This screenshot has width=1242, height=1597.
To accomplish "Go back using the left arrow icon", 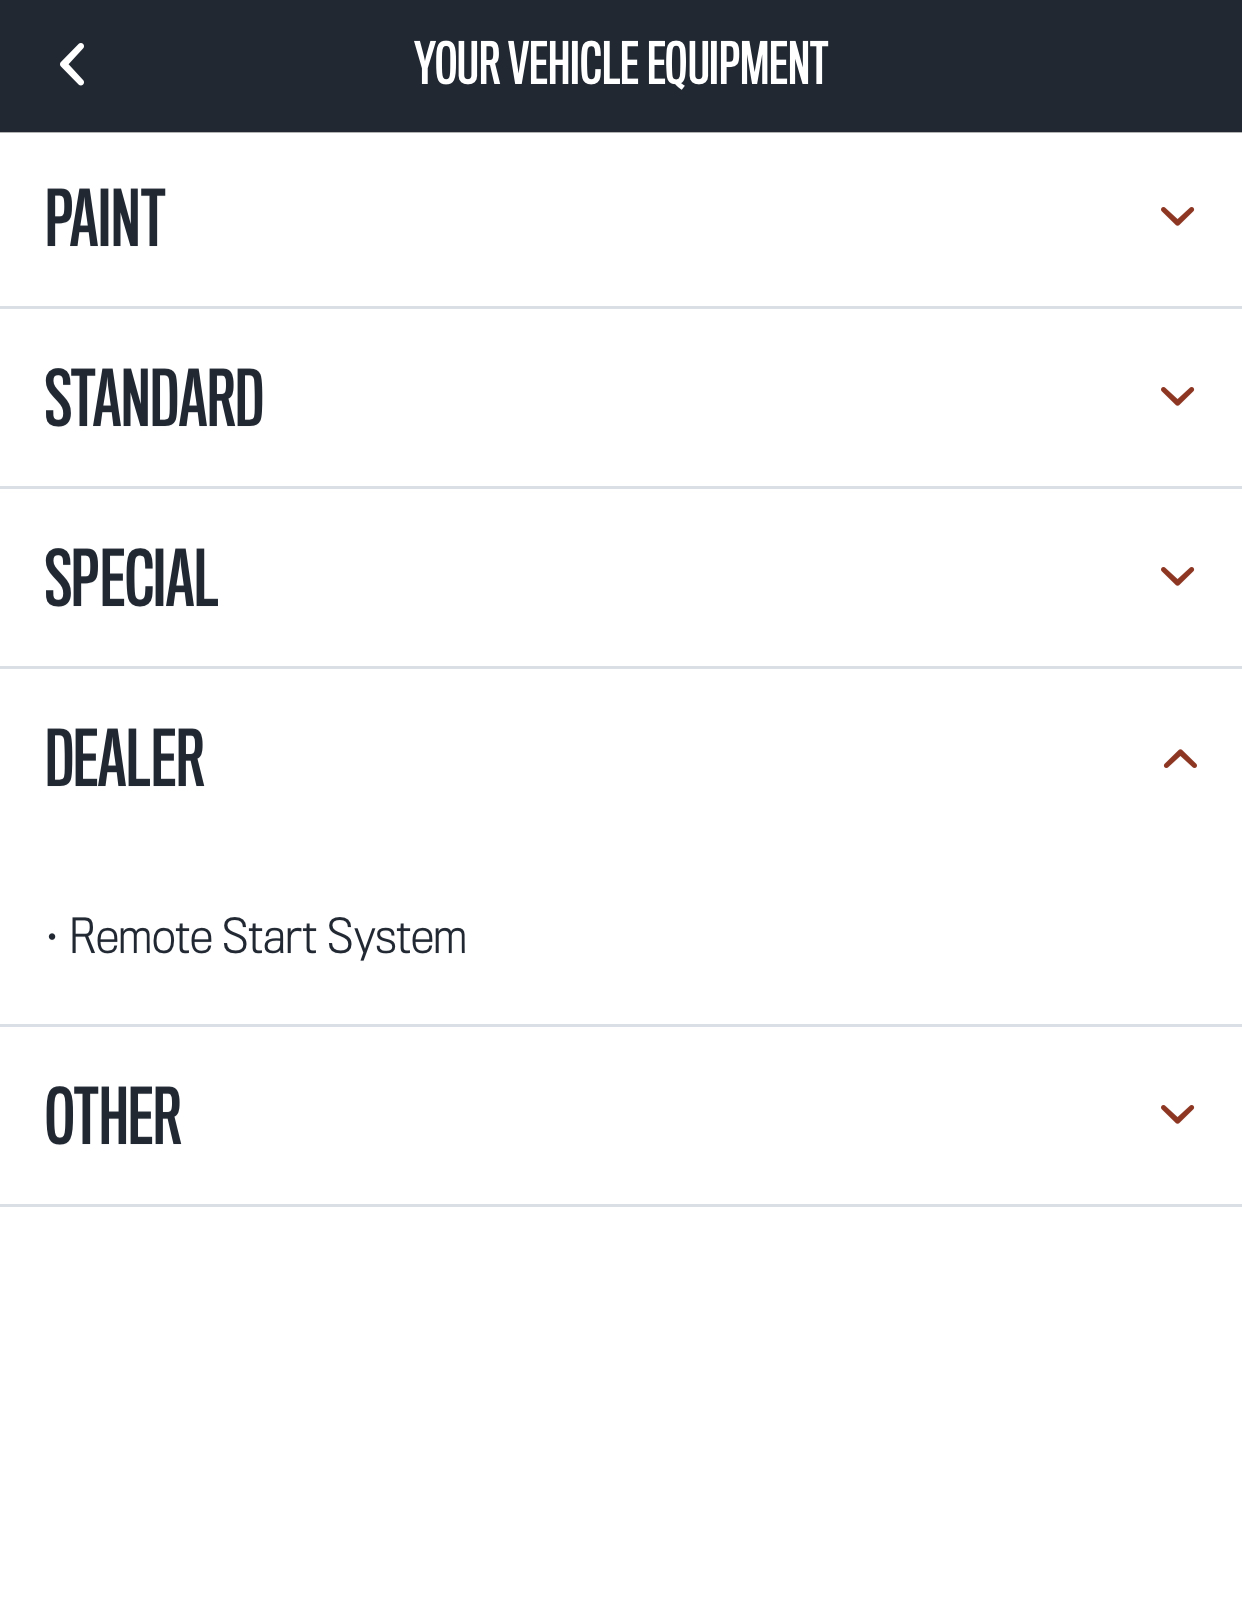I will (72, 65).
